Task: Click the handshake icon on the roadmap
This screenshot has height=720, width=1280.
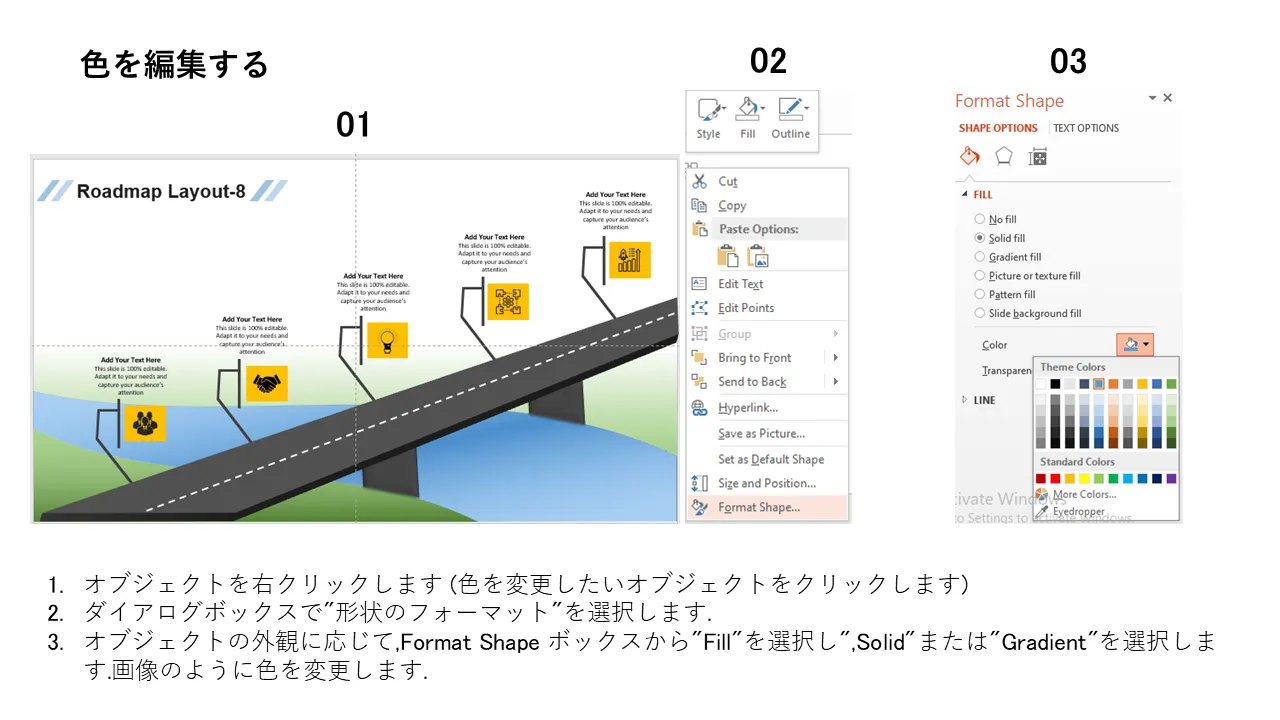Action: [266, 384]
